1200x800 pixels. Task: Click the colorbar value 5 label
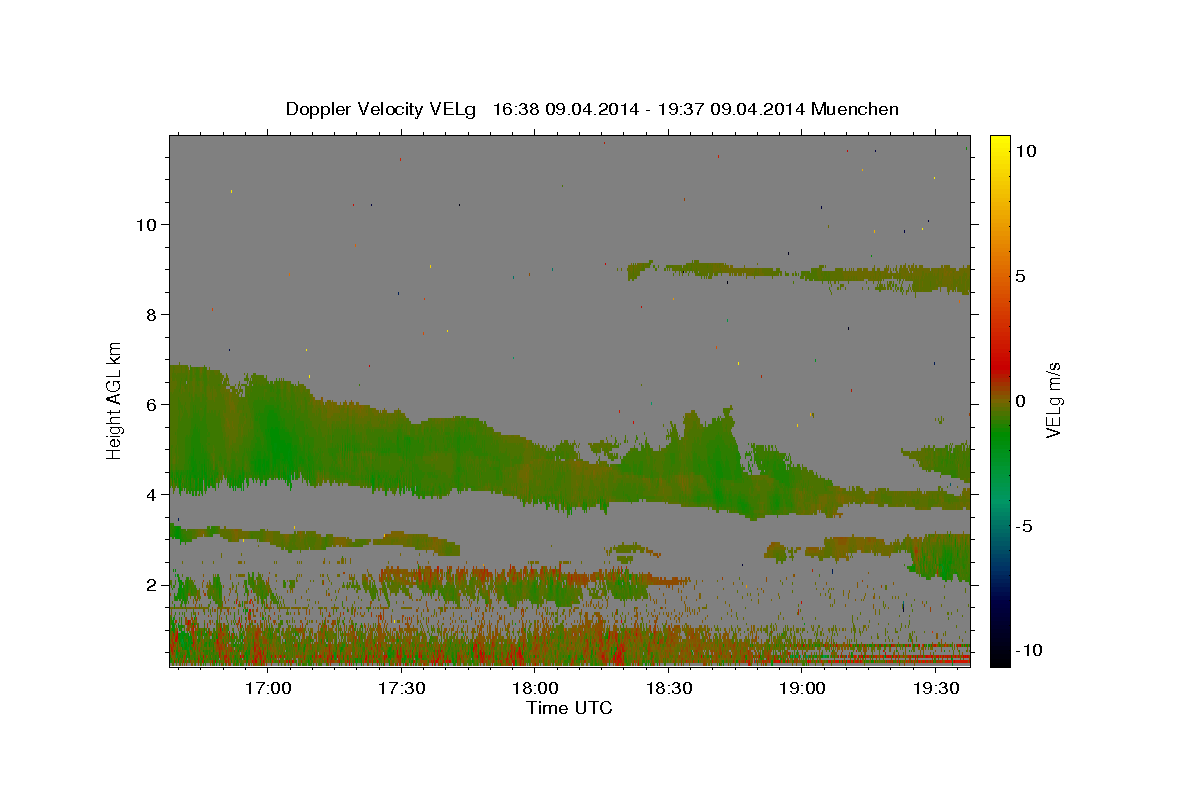click(x=1020, y=276)
